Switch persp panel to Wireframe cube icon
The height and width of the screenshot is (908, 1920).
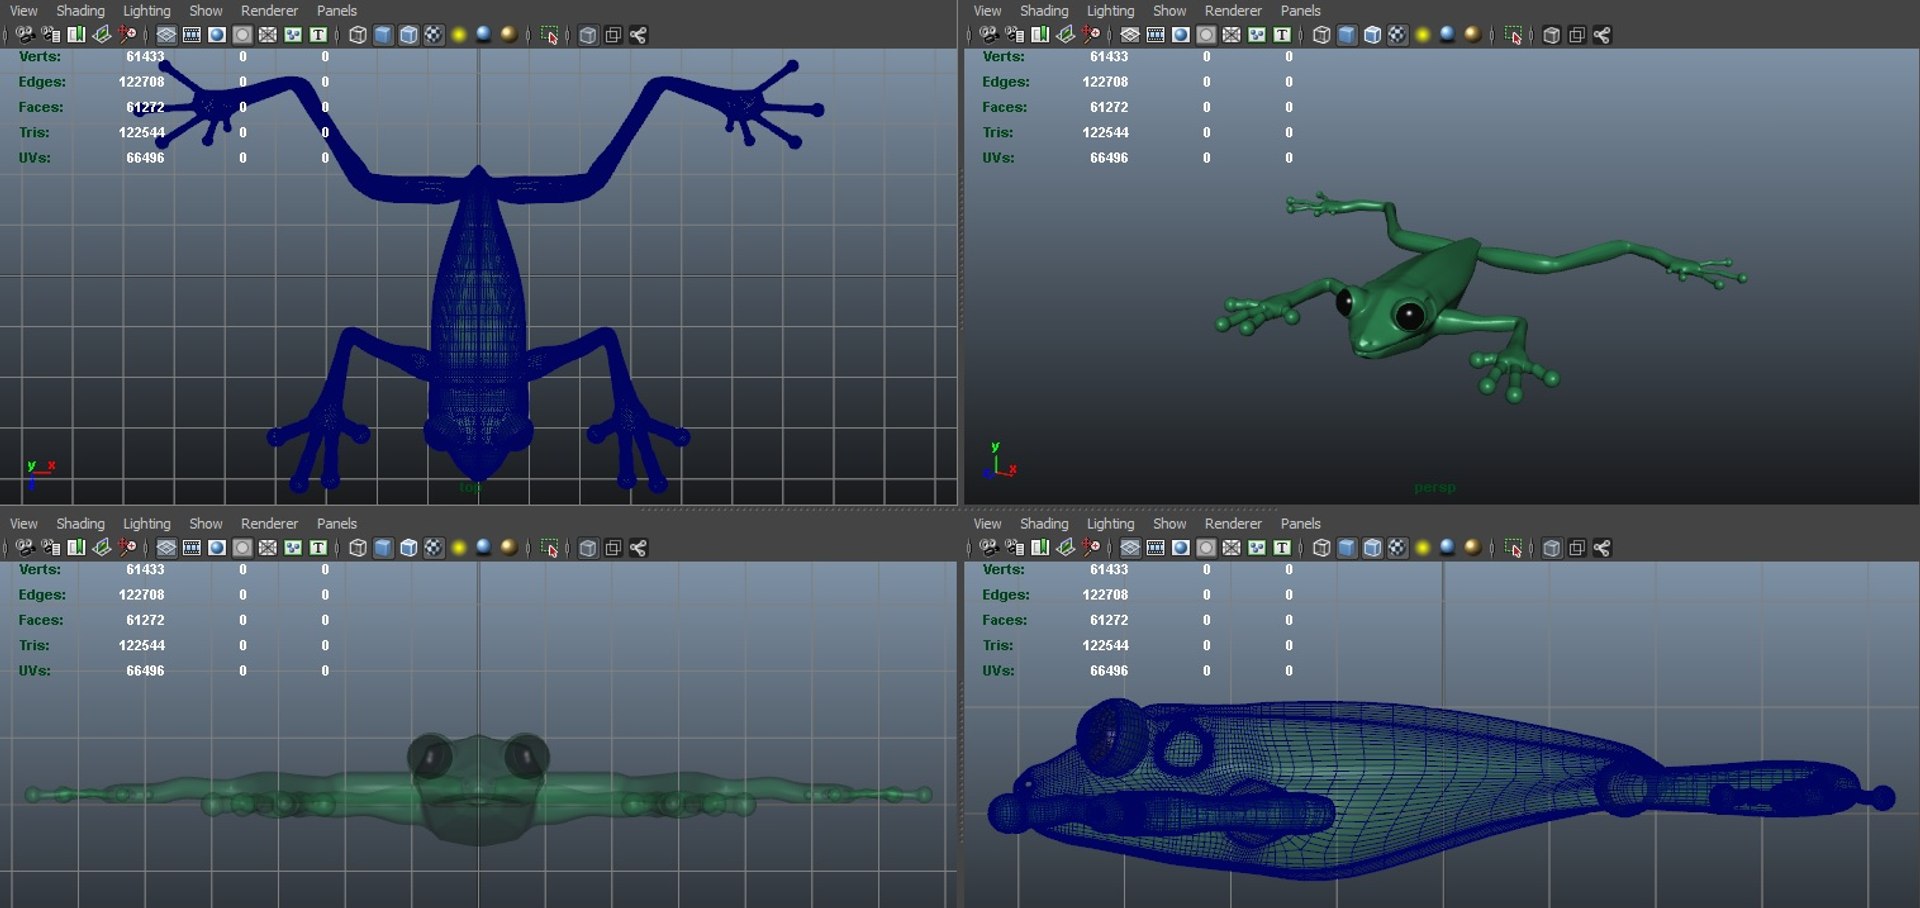(1322, 35)
